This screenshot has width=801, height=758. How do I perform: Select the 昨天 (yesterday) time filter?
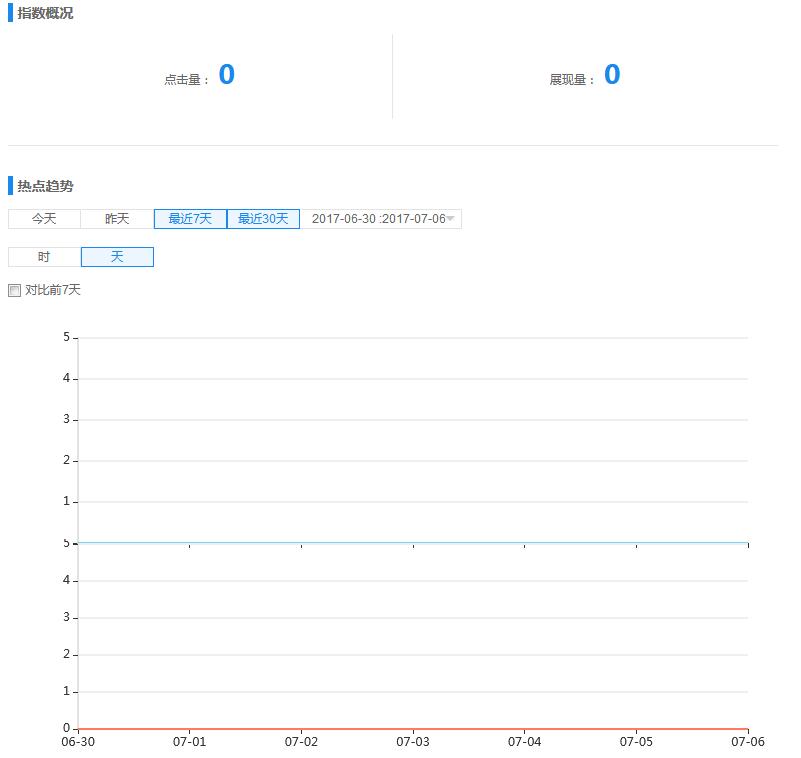click(x=117, y=219)
